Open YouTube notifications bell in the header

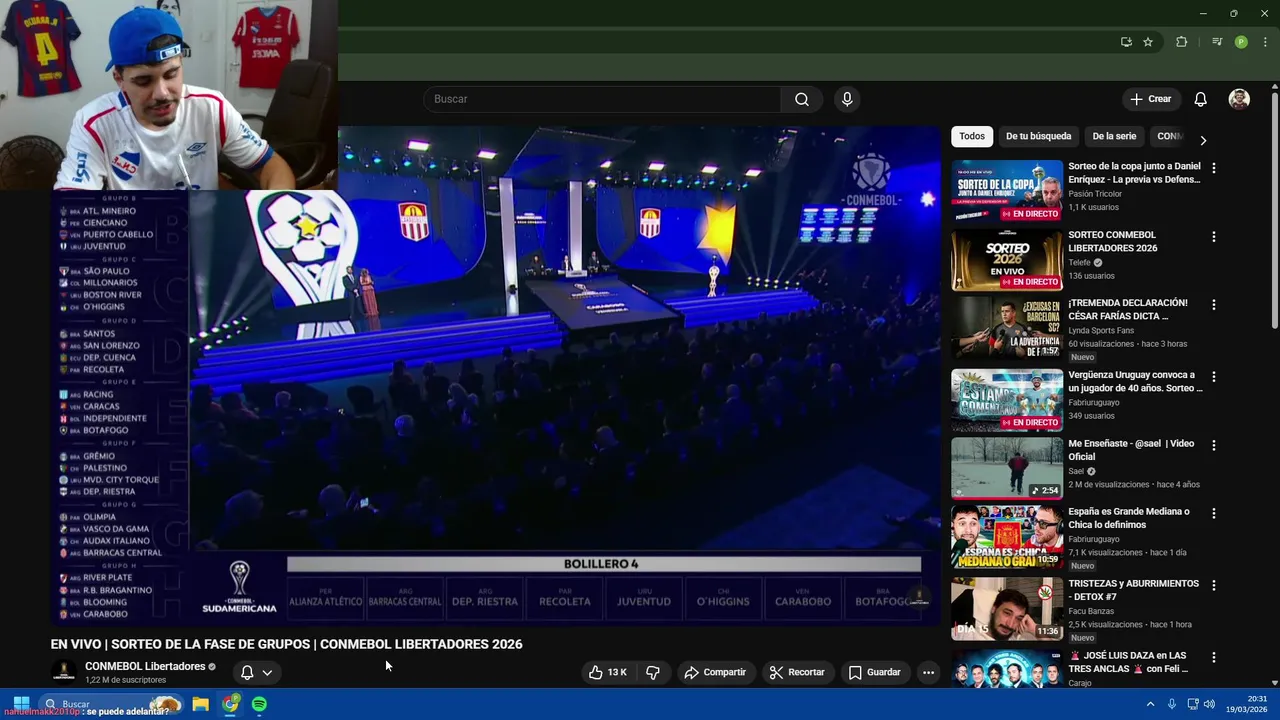click(1200, 99)
